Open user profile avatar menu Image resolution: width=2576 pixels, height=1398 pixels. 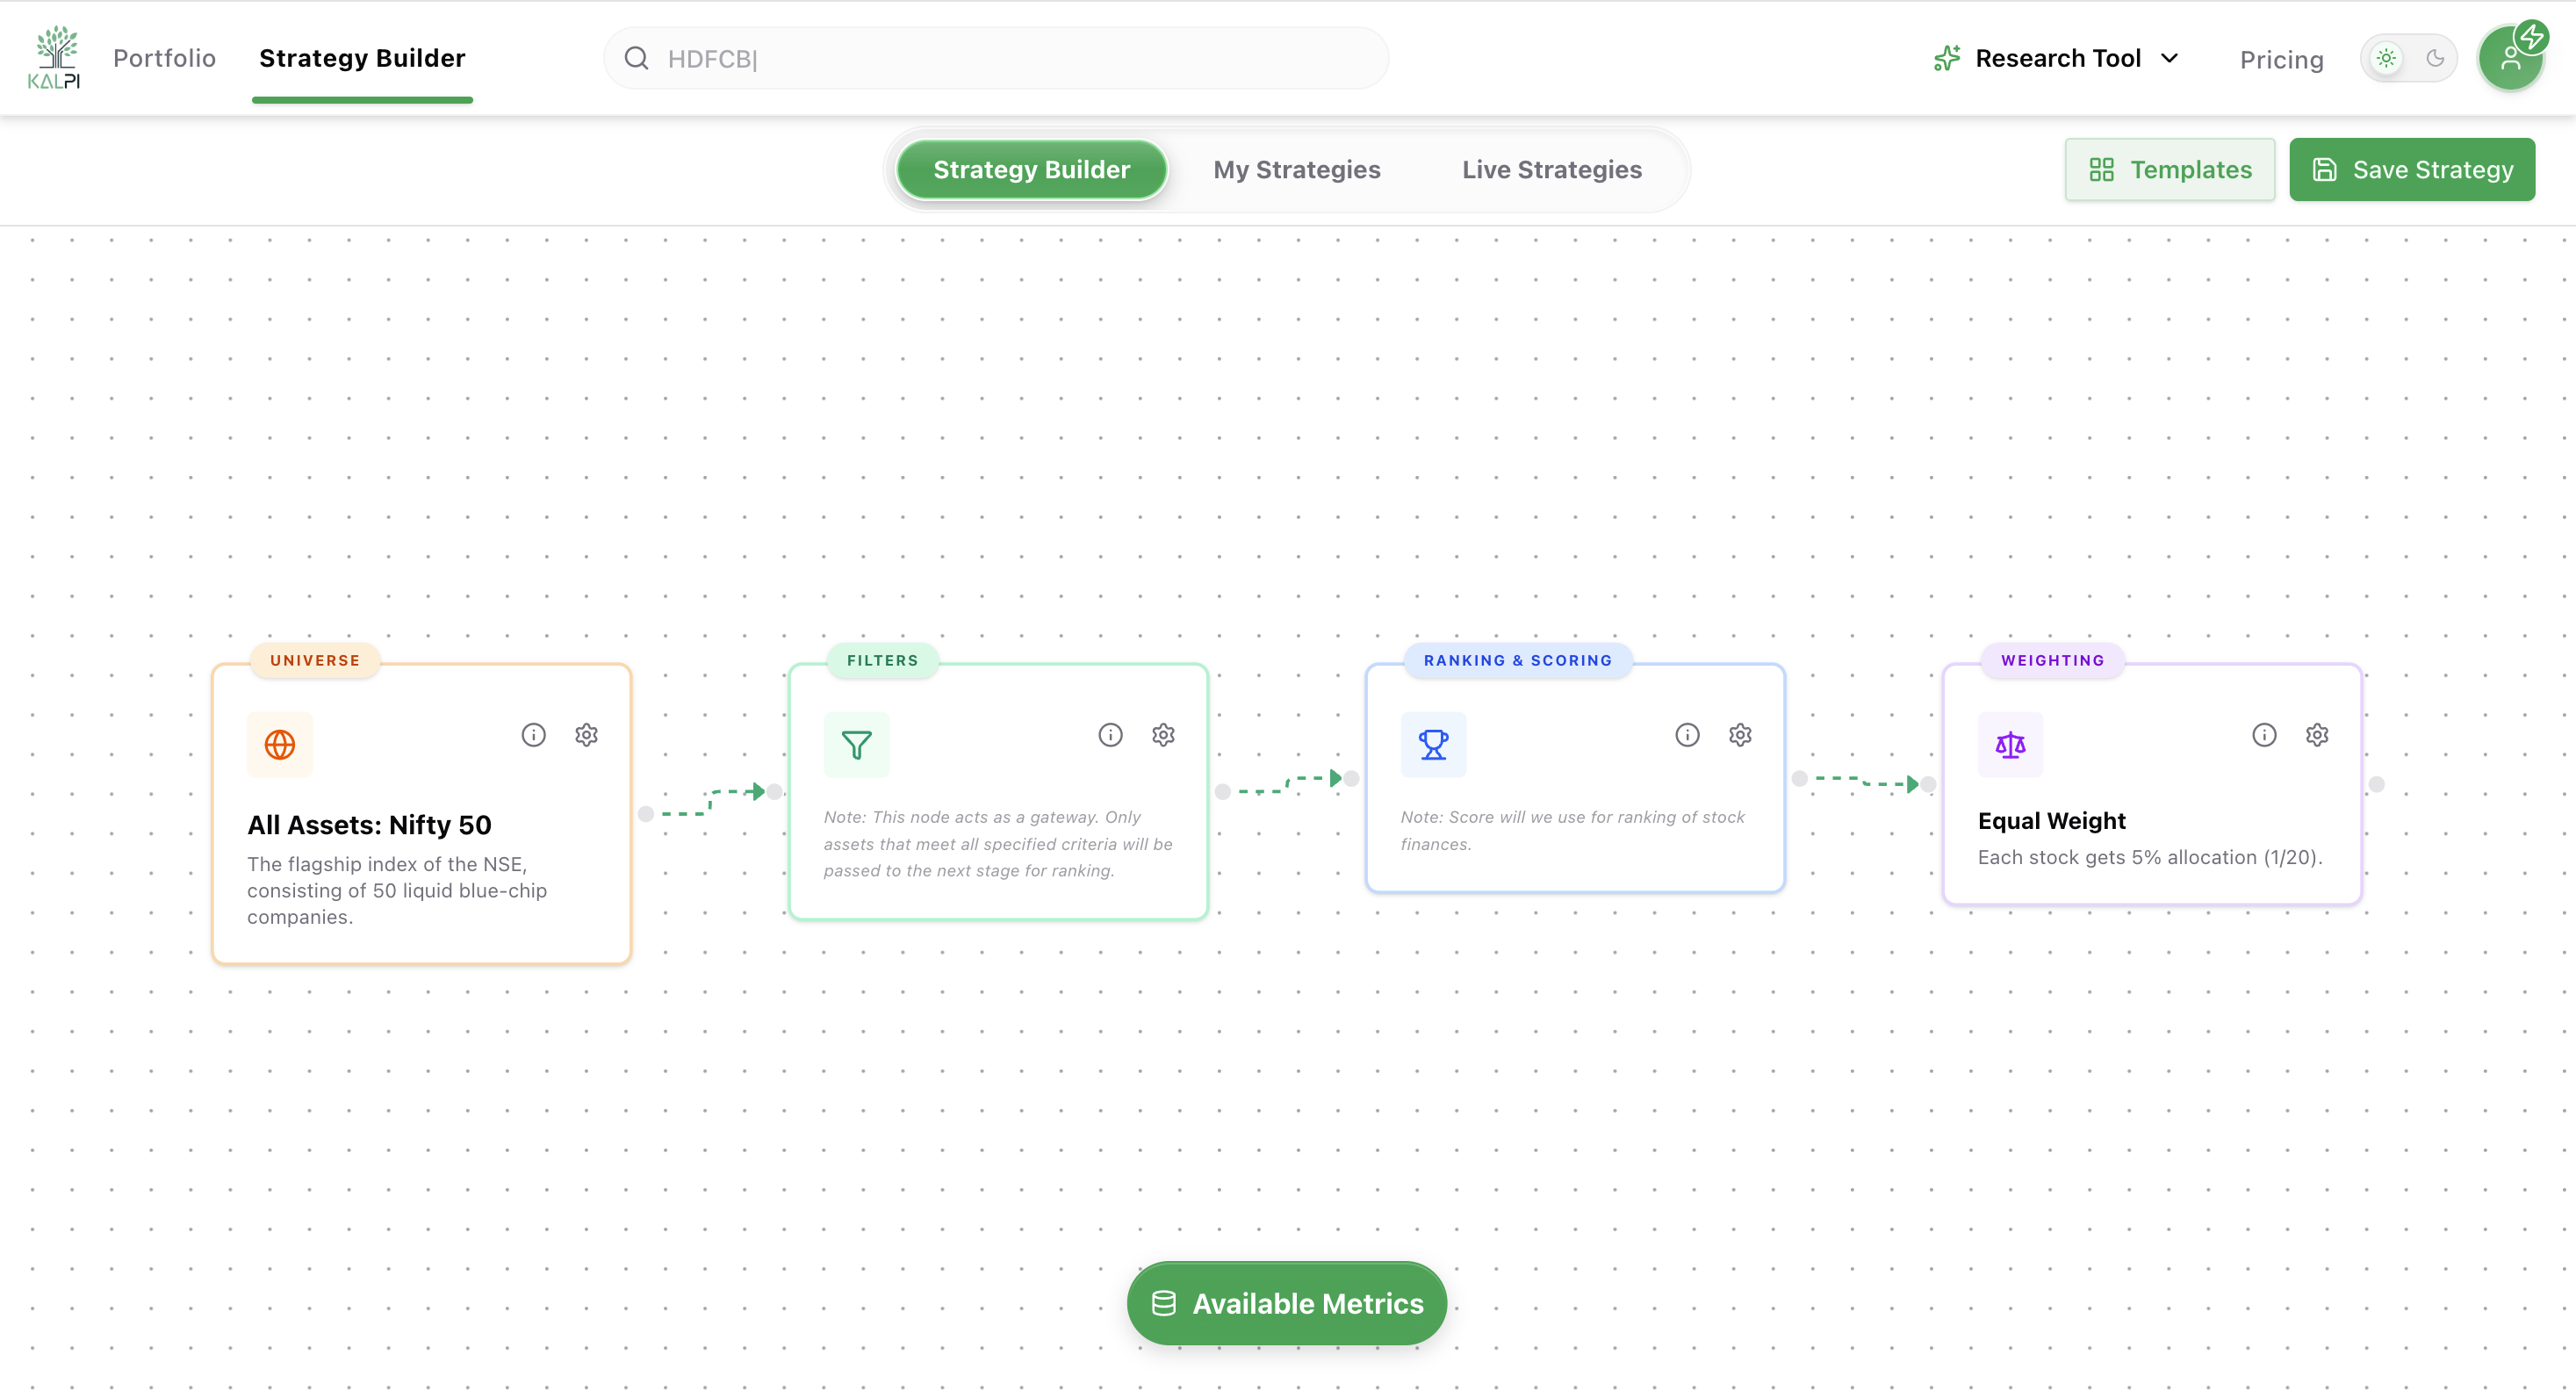2510,59
